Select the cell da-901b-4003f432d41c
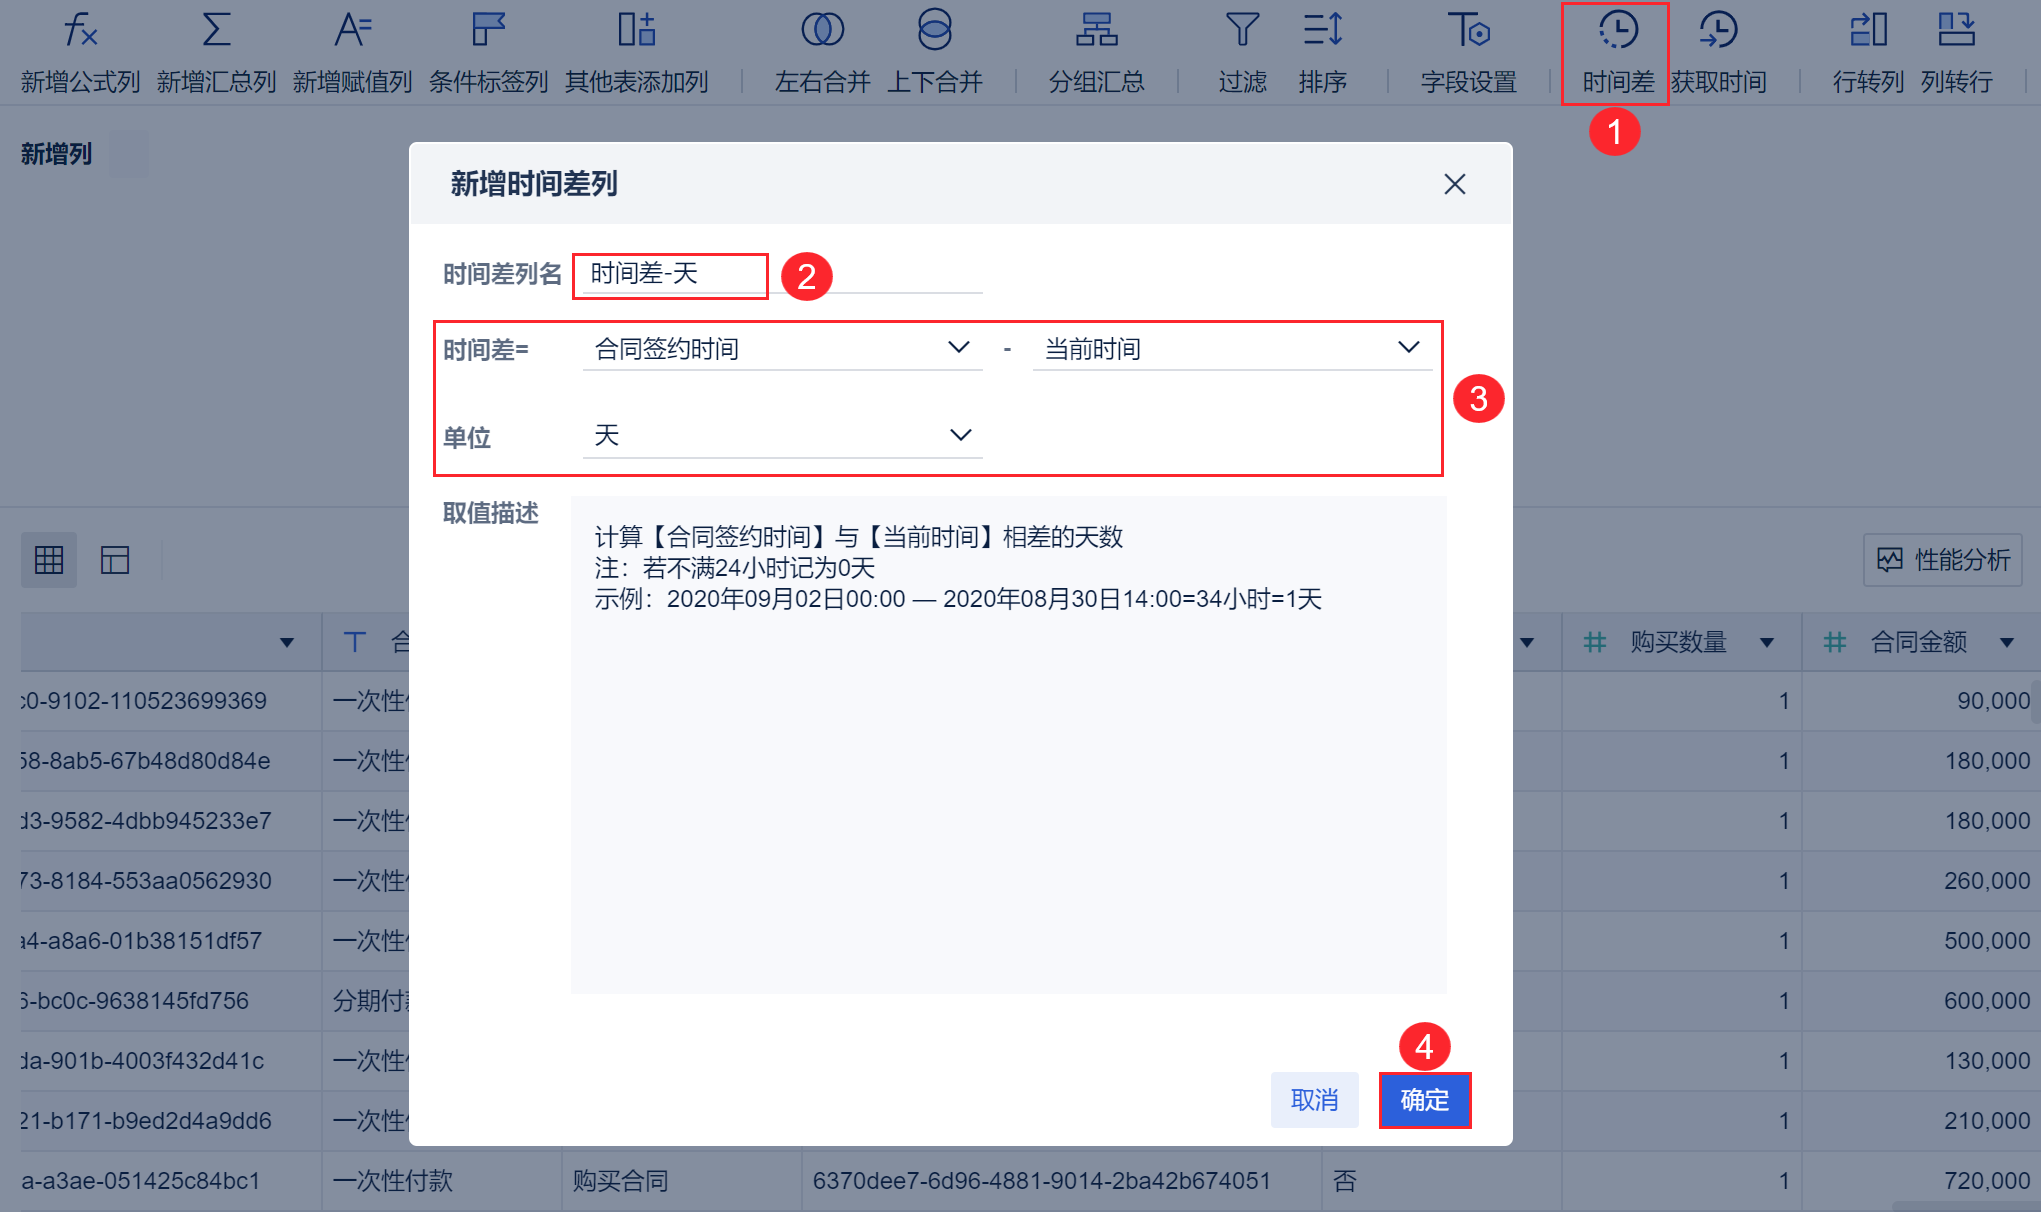The height and width of the screenshot is (1212, 2041). [171, 1061]
